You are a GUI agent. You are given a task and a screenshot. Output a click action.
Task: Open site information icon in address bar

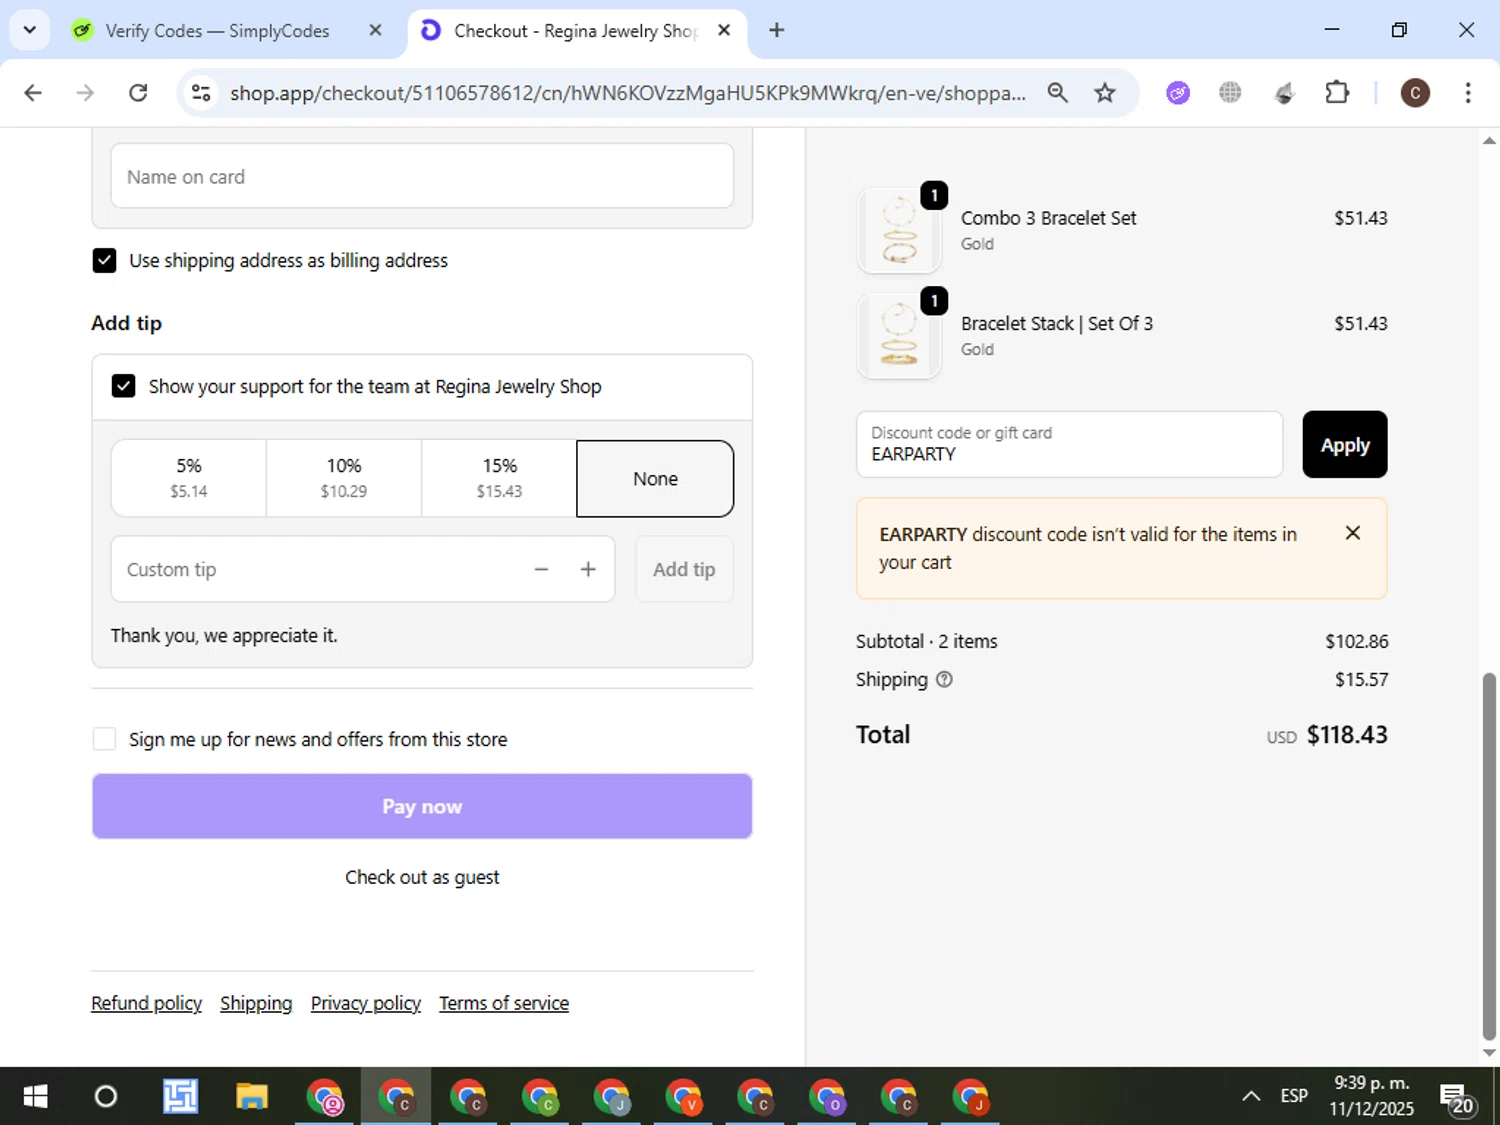pyautogui.click(x=201, y=93)
